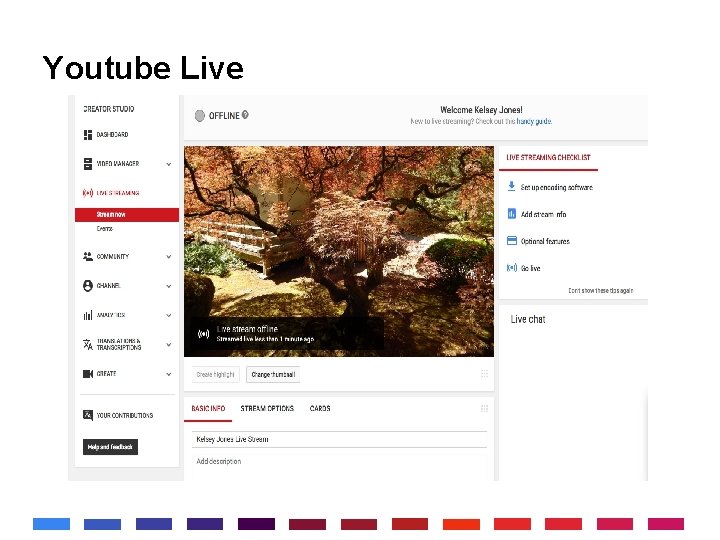
Task: Click the Live chat heading
Action: [x=528, y=319]
